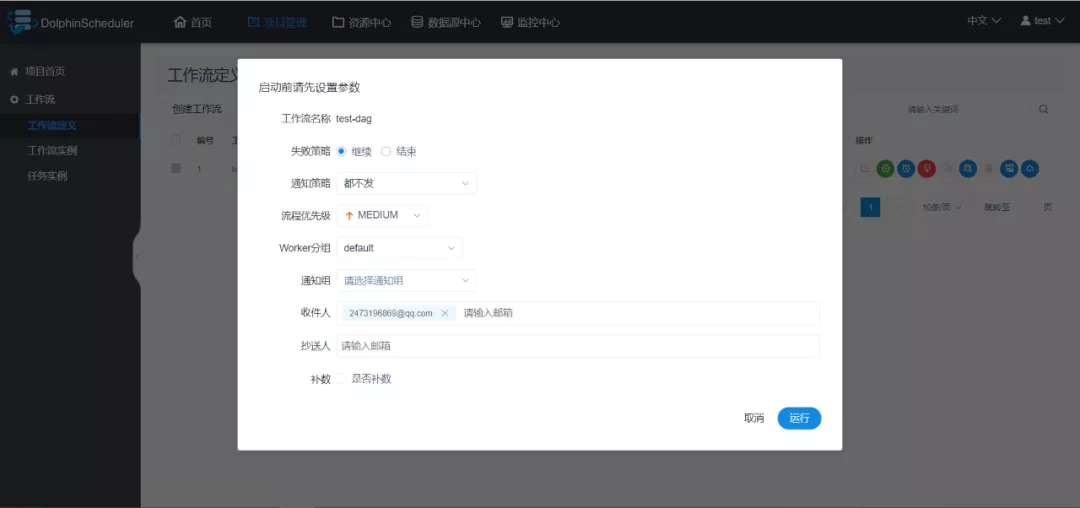The image size is (1080, 508).
Task: Open the timing schedule clock icon
Action: coord(906,169)
